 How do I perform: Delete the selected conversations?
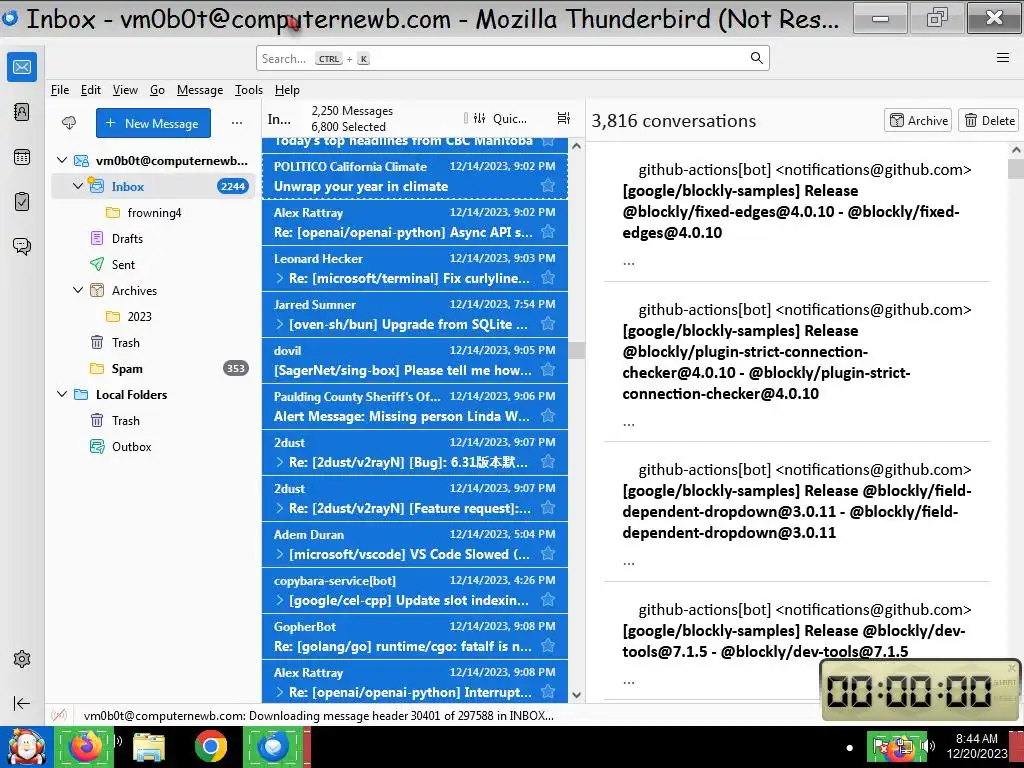(x=989, y=120)
